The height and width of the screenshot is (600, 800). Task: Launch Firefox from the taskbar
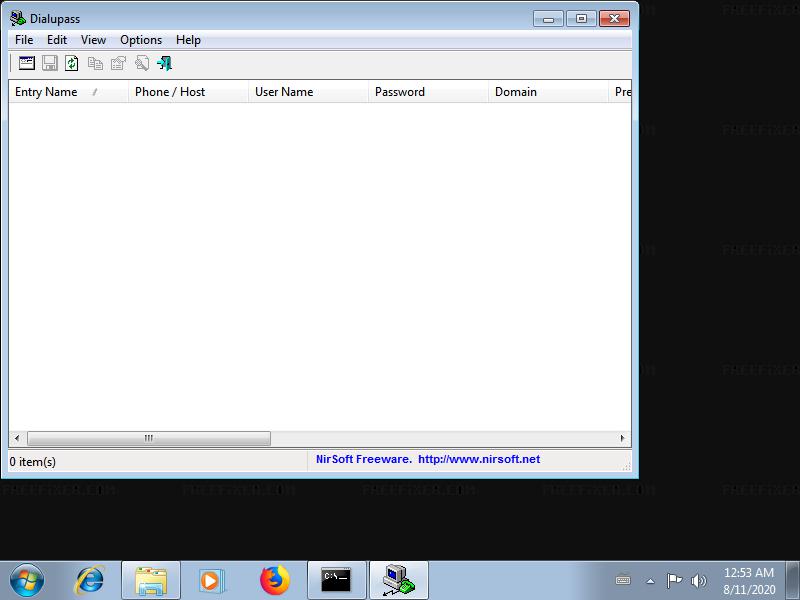coord(274,581)
